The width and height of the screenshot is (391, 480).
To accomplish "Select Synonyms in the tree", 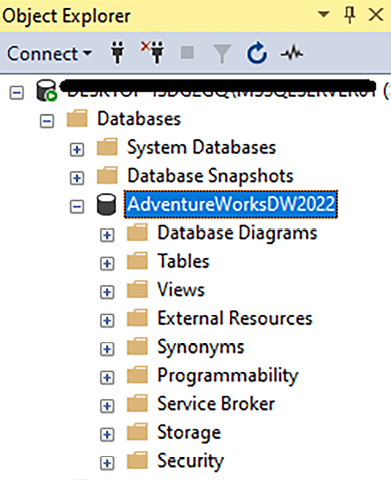I will point(201,348).
